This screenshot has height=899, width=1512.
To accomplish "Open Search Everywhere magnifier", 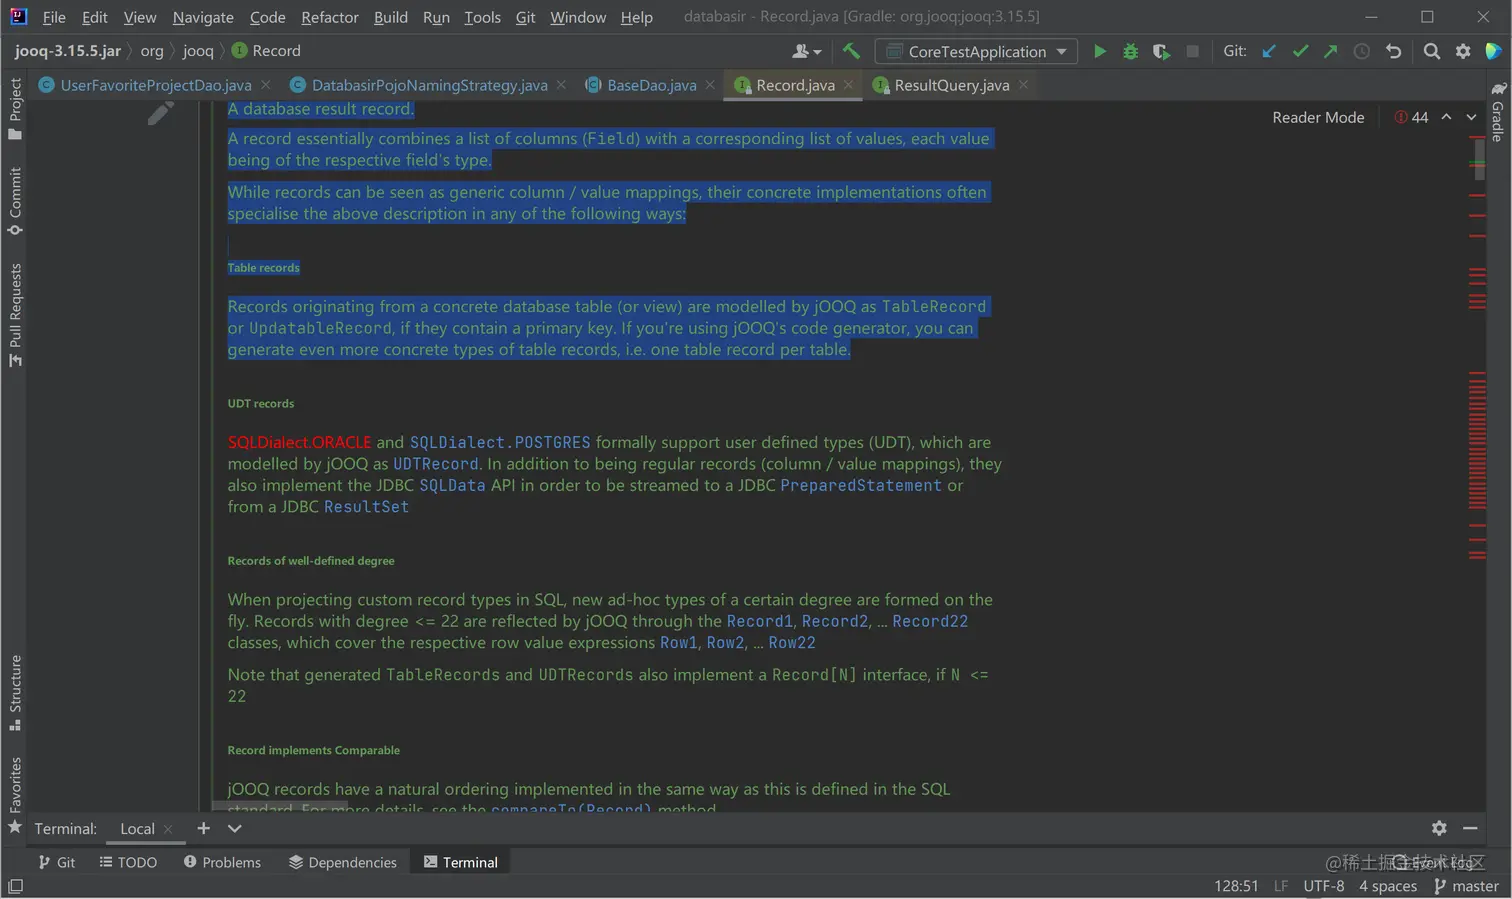I will click(x=1432, y=51).
